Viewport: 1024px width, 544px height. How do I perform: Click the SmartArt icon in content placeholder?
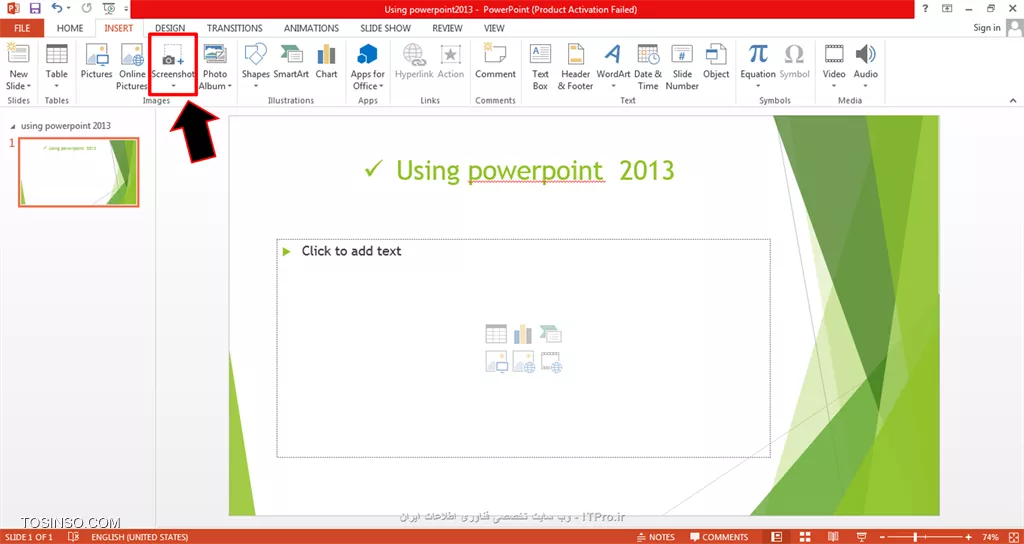pyautogui.click(x=551, y=334)
